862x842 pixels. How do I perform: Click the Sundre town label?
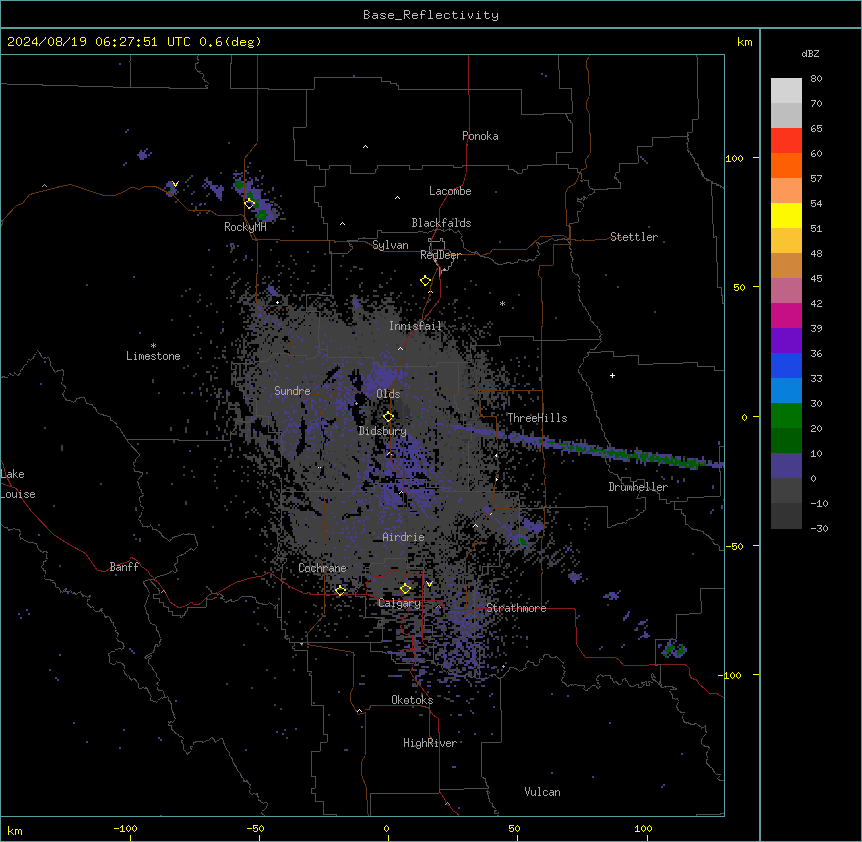(292, 391)
